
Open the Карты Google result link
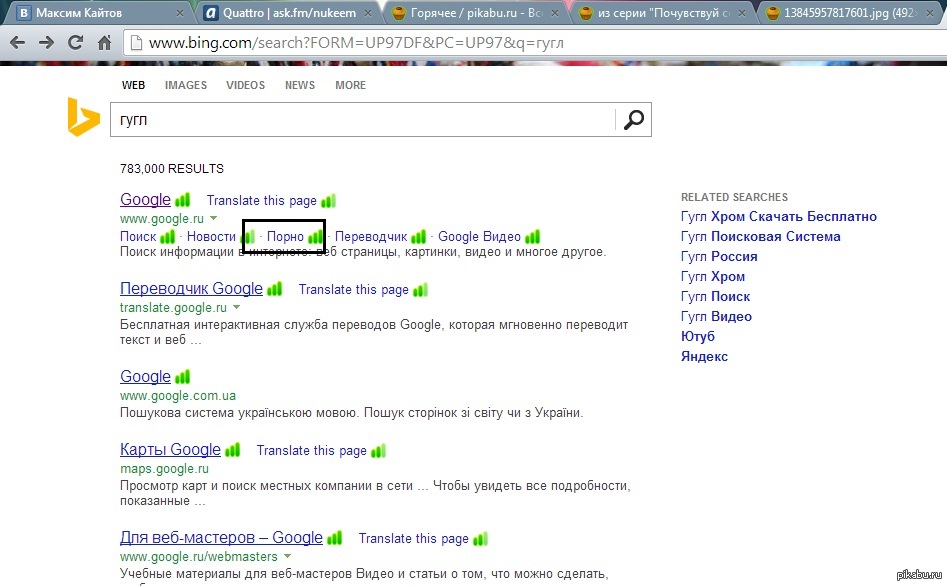pos(170,450)
